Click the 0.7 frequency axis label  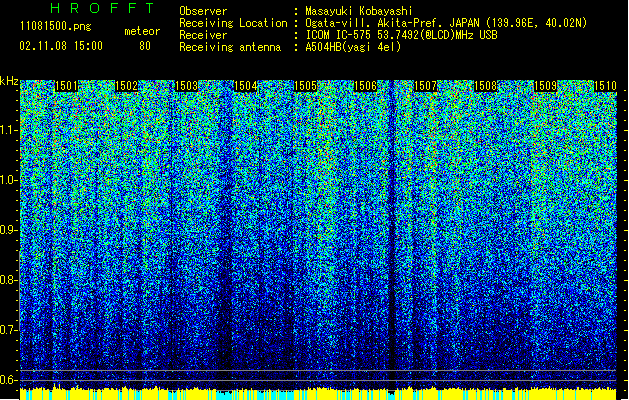point(8,330)
